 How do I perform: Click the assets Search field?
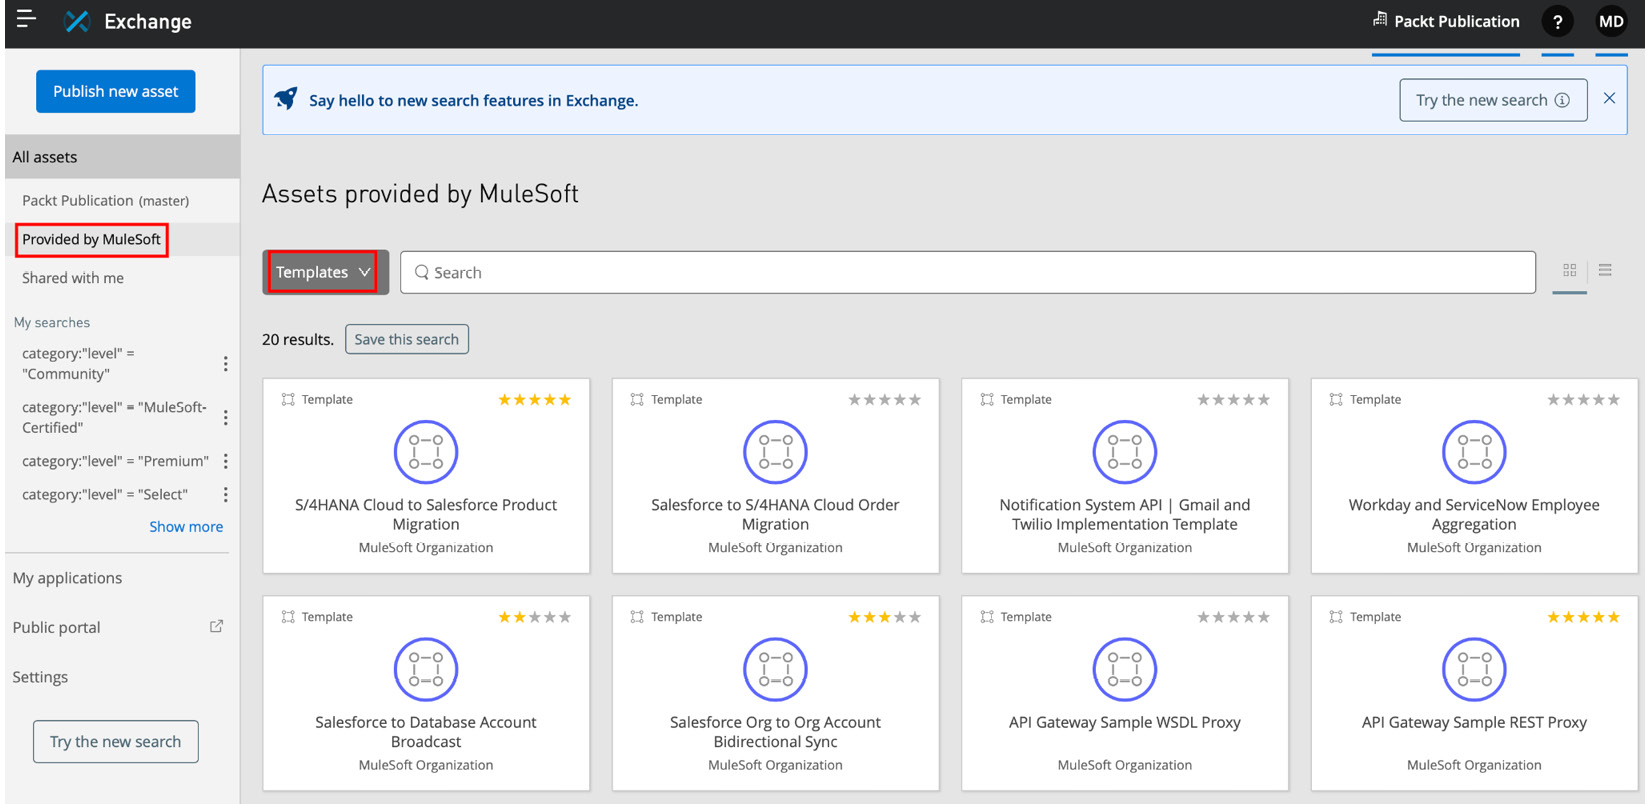pos(968,272)
